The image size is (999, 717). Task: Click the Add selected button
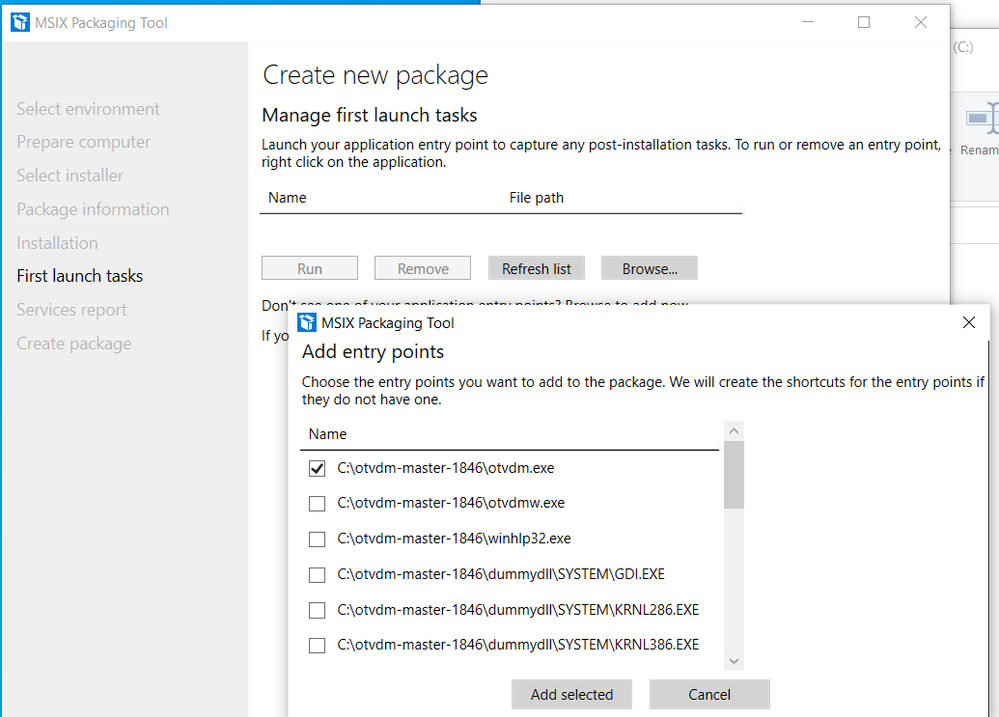tap(571, 694)
